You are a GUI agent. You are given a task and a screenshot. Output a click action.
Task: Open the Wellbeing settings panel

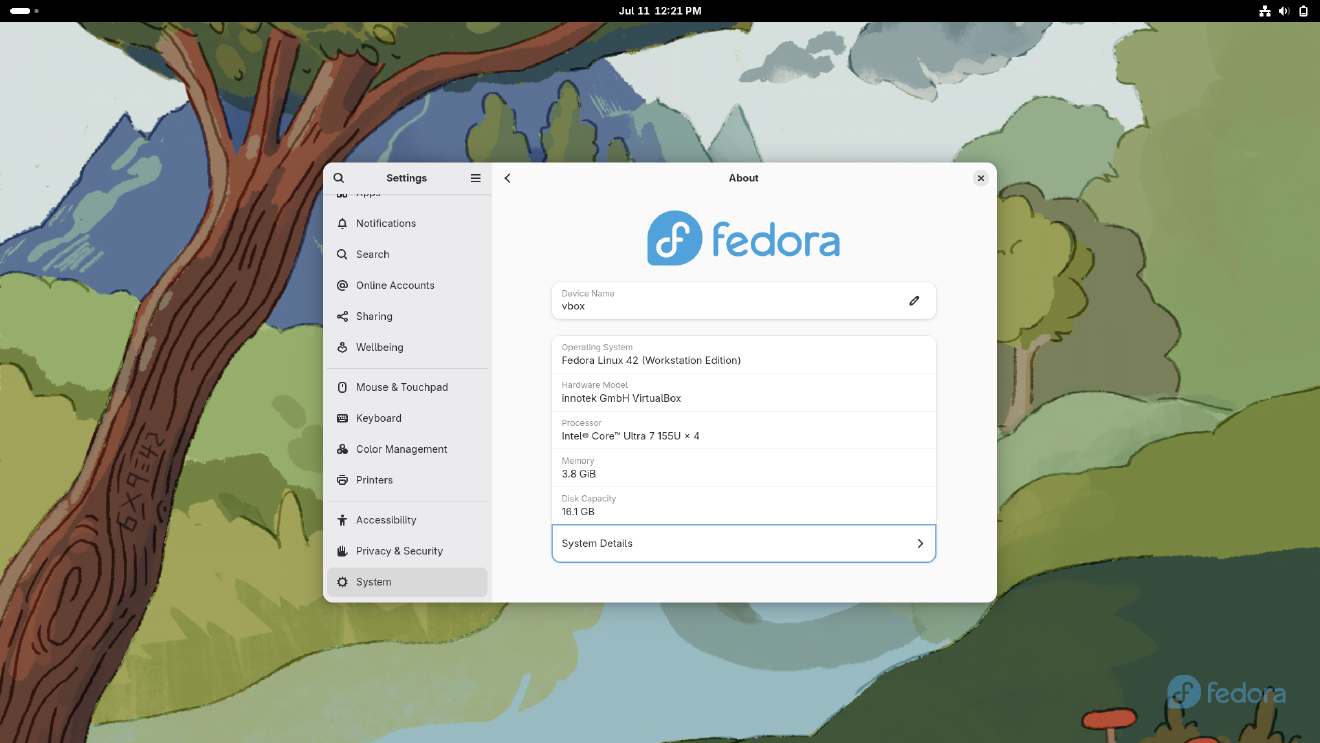(379, 347)
